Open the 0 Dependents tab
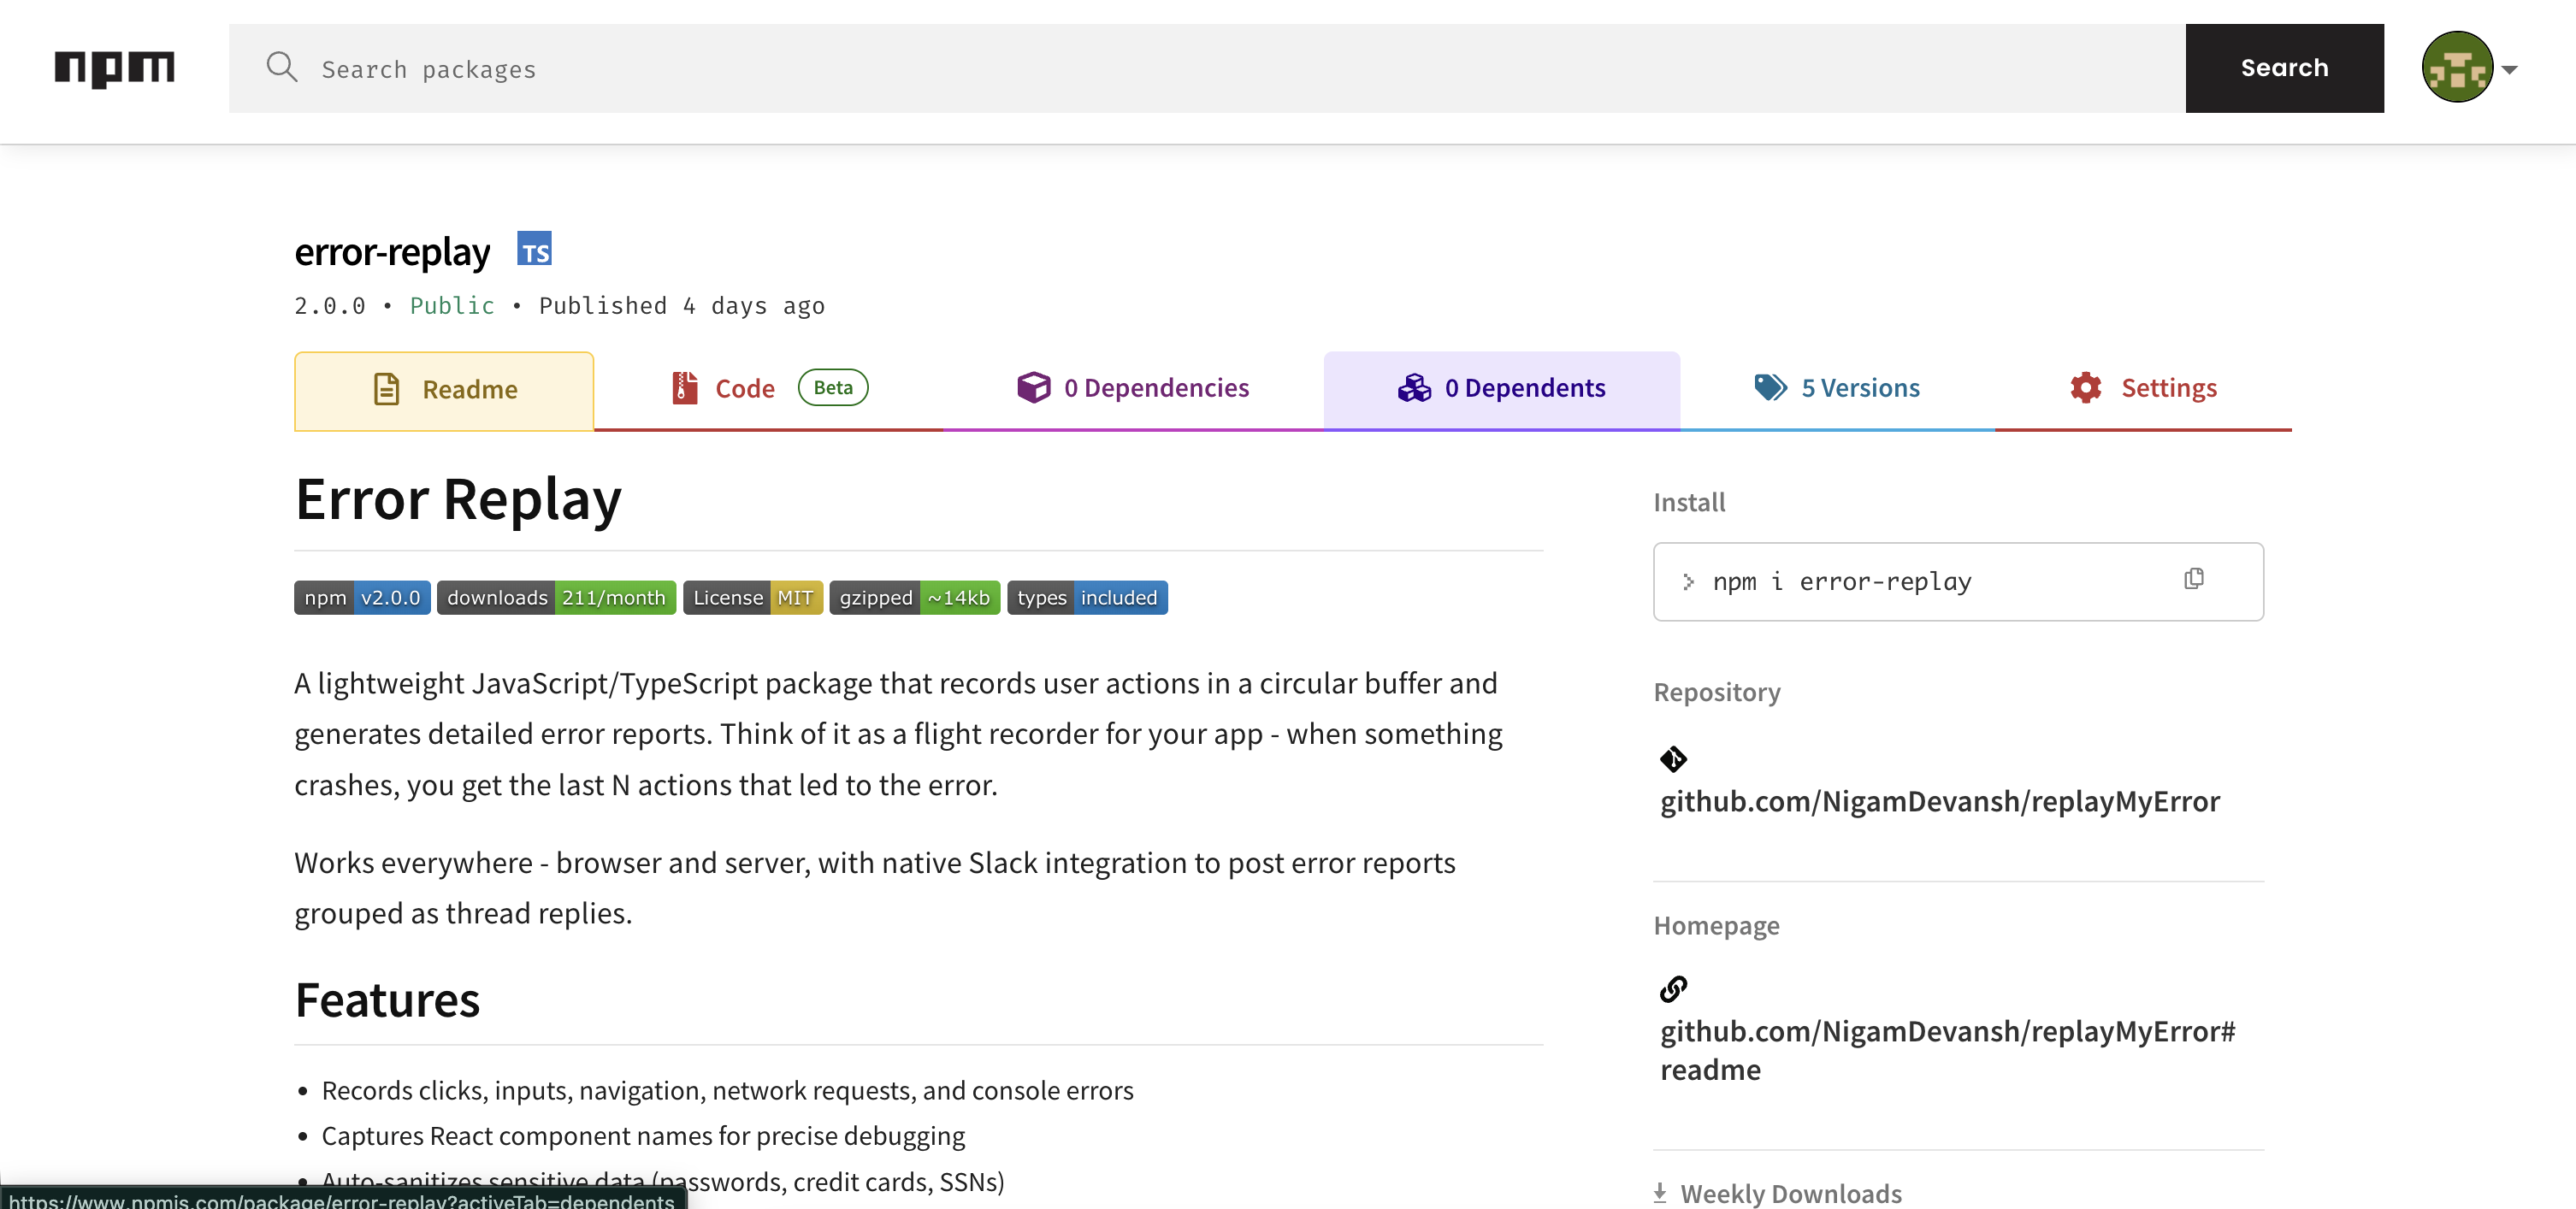 tap(1501, 388)
